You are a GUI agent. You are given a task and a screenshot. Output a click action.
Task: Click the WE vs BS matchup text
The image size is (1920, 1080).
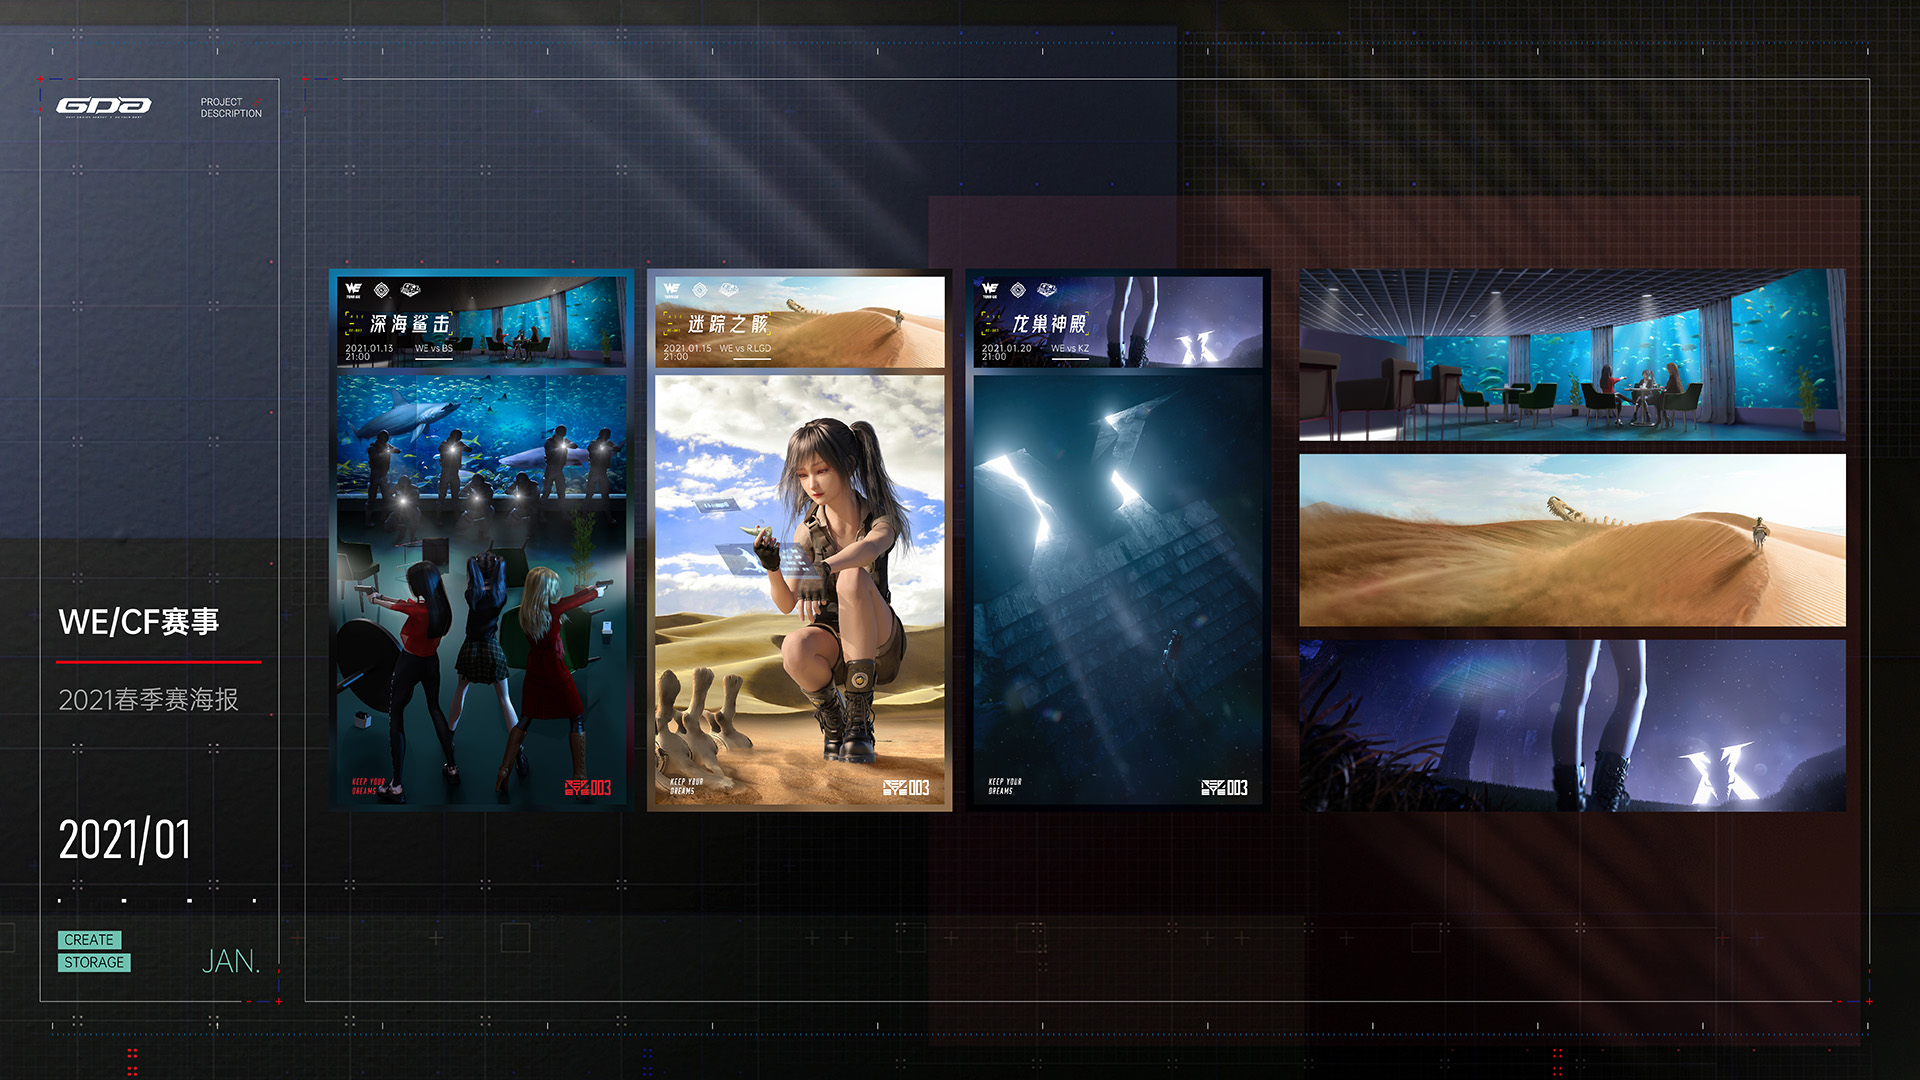434,349
